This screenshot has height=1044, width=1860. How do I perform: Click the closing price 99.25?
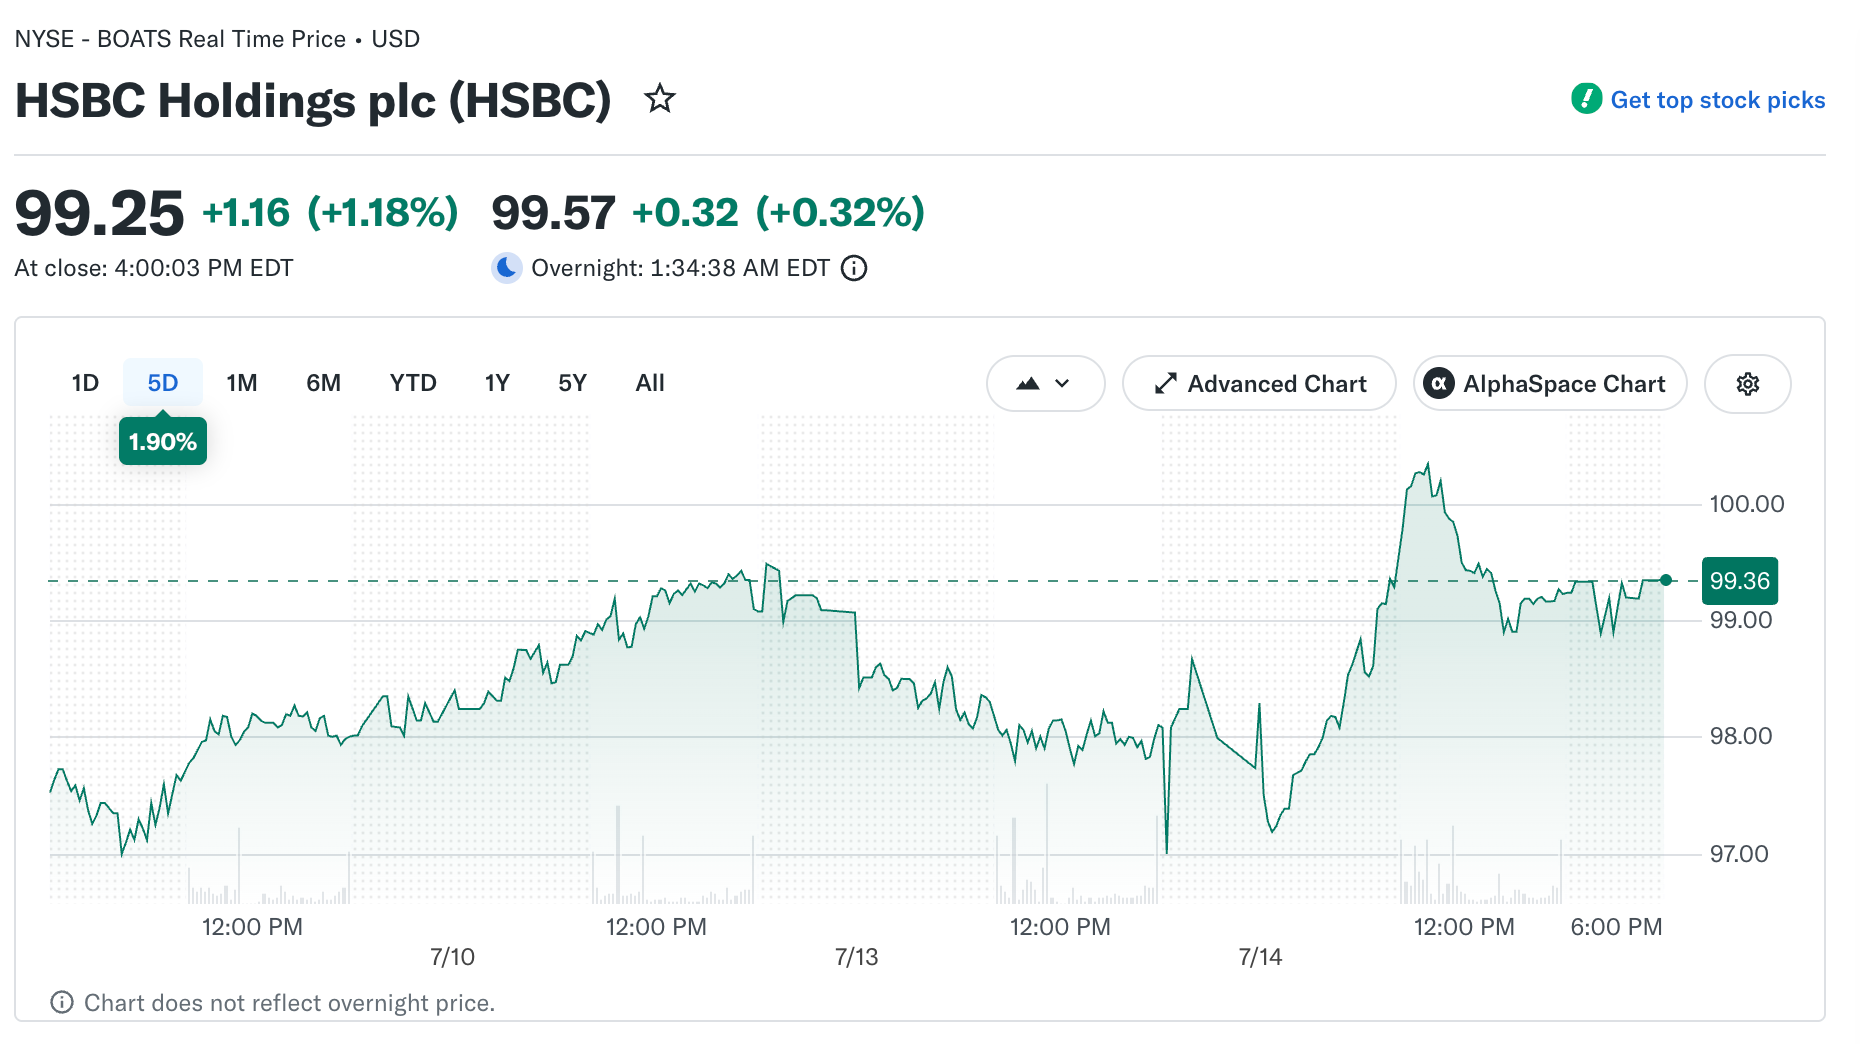tap(100, 213)
